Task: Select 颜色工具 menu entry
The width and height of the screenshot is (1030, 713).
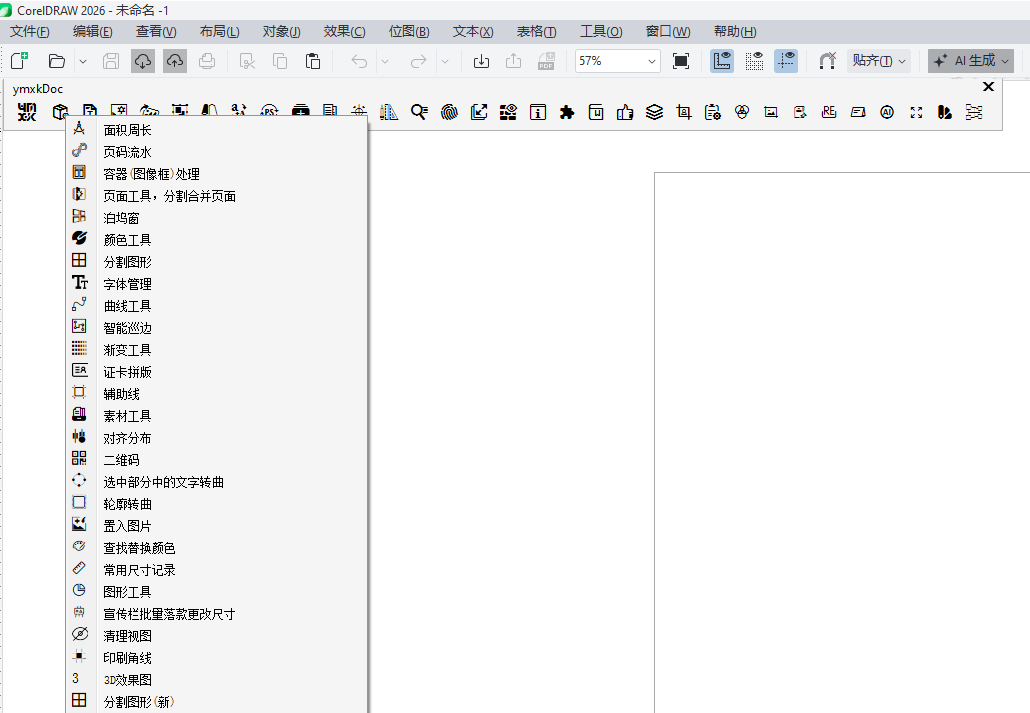Action: tap(217, 240)
